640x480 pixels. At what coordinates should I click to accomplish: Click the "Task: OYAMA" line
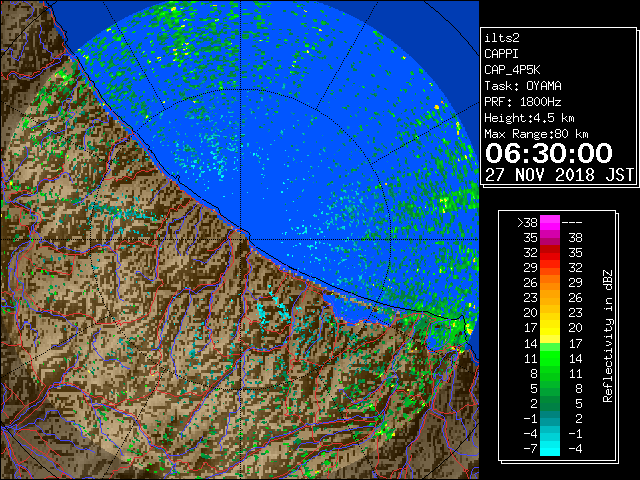(x=522, y=86)
